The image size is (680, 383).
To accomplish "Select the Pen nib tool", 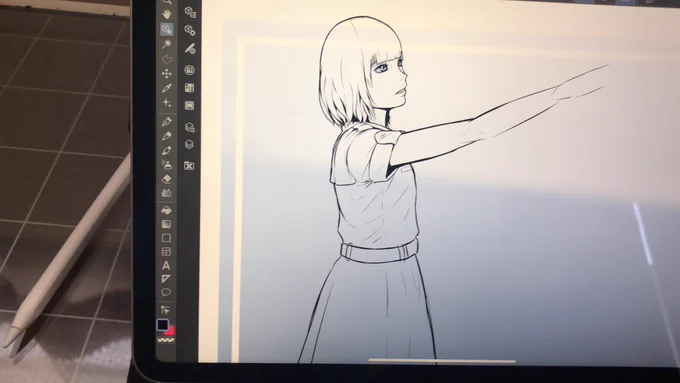I will [167, 121].
